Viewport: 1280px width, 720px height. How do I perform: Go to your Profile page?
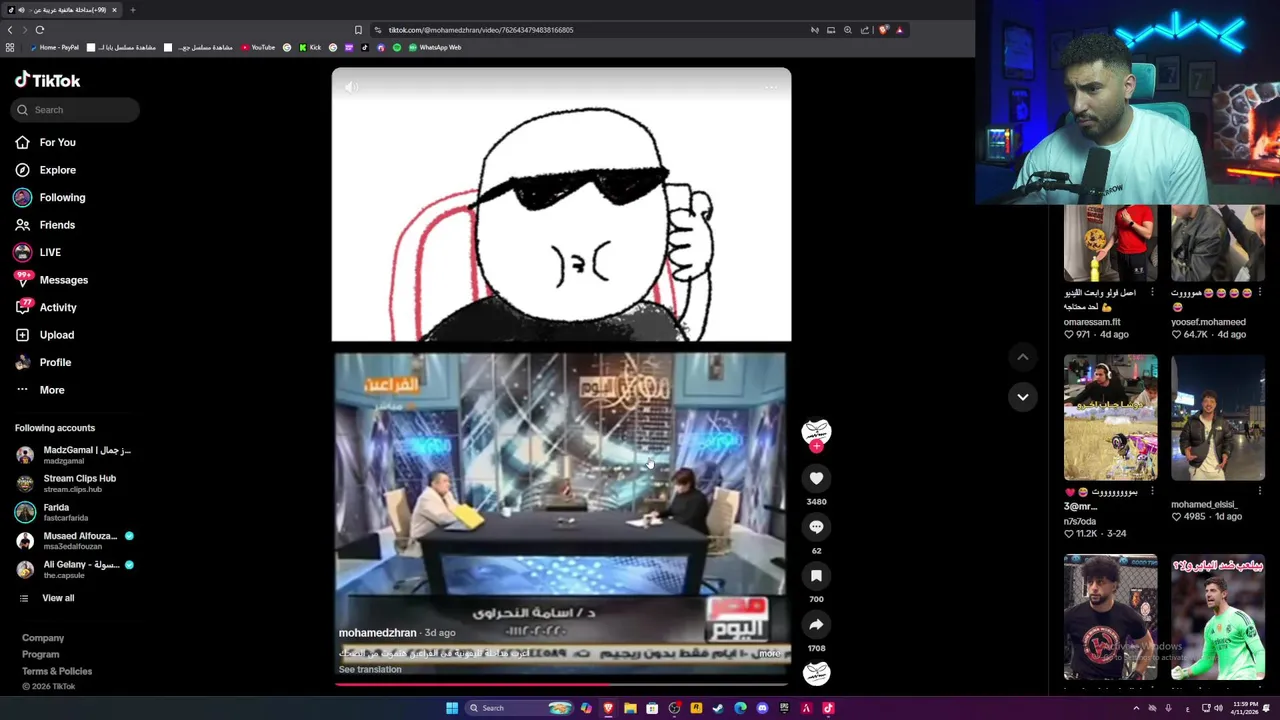click(x=44, y=362)
